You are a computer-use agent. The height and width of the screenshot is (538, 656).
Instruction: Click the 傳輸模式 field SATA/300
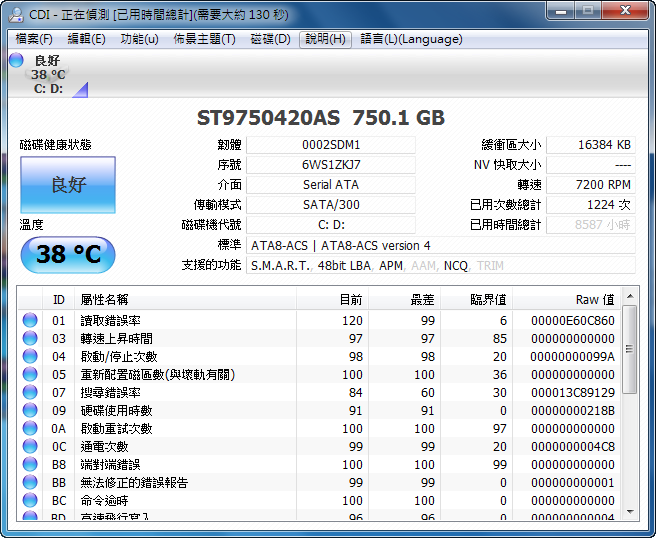pos(331,205)
